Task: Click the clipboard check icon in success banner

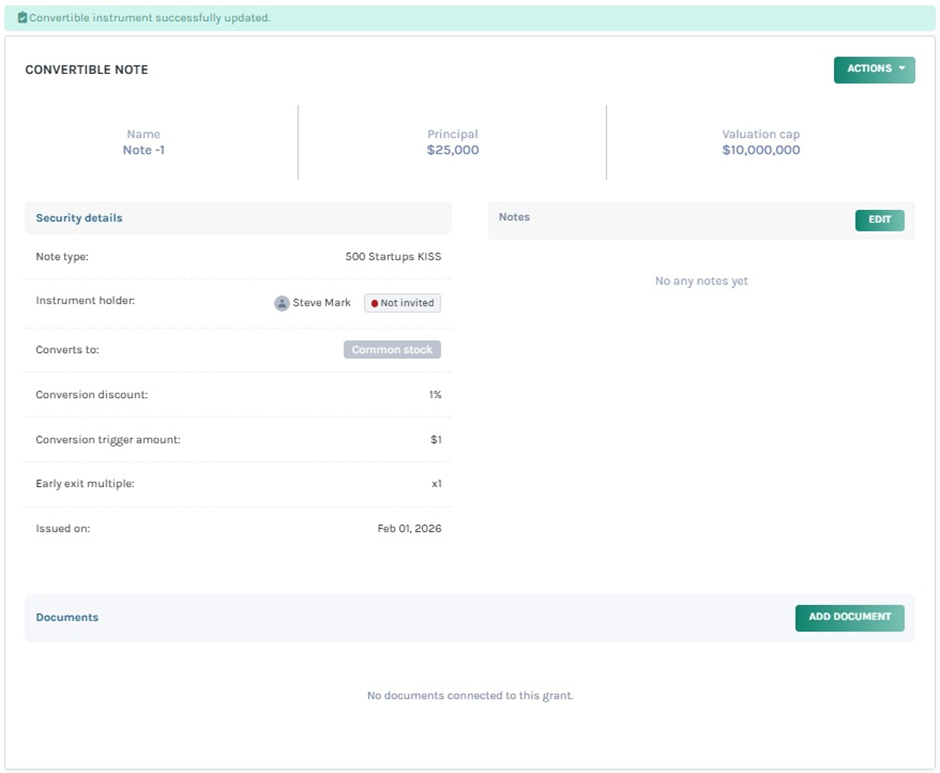Action: tap(22, 18)
